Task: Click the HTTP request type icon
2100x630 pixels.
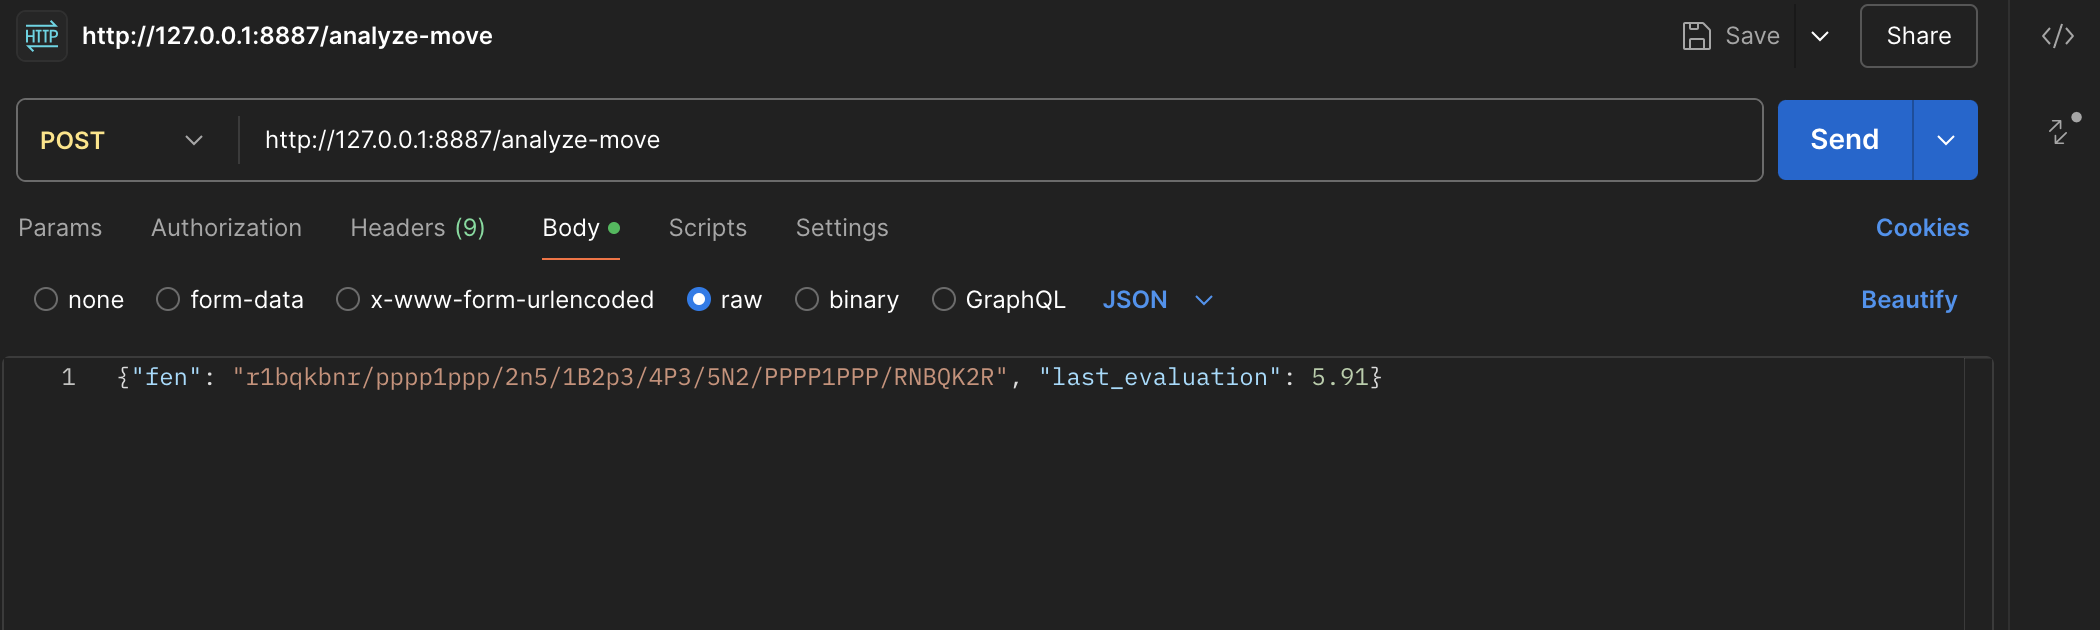Action: pyautogui.click(x=42, y=36)
